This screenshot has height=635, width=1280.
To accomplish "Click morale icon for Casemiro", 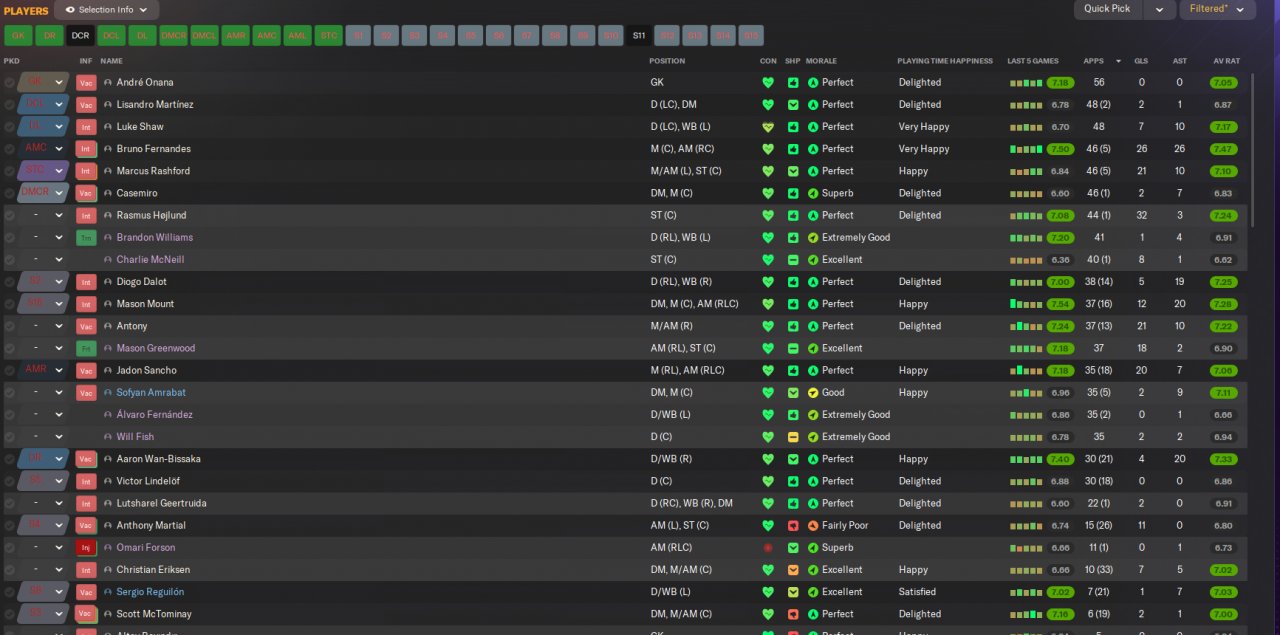I will (x=813, y=193).
